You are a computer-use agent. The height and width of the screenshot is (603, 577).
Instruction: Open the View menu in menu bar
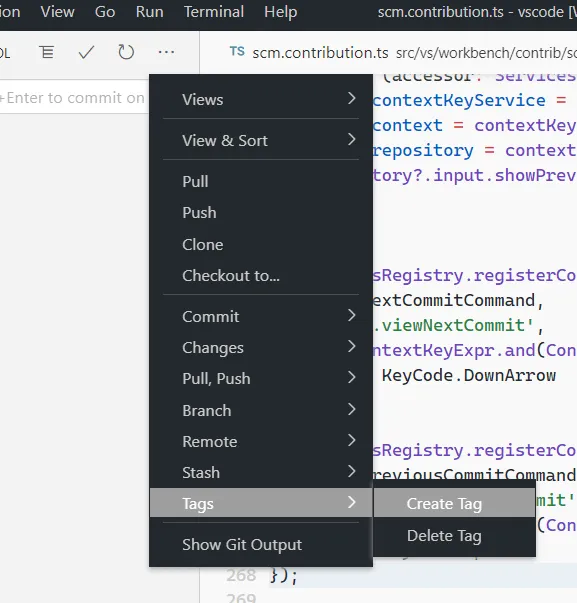click(57, 12)
